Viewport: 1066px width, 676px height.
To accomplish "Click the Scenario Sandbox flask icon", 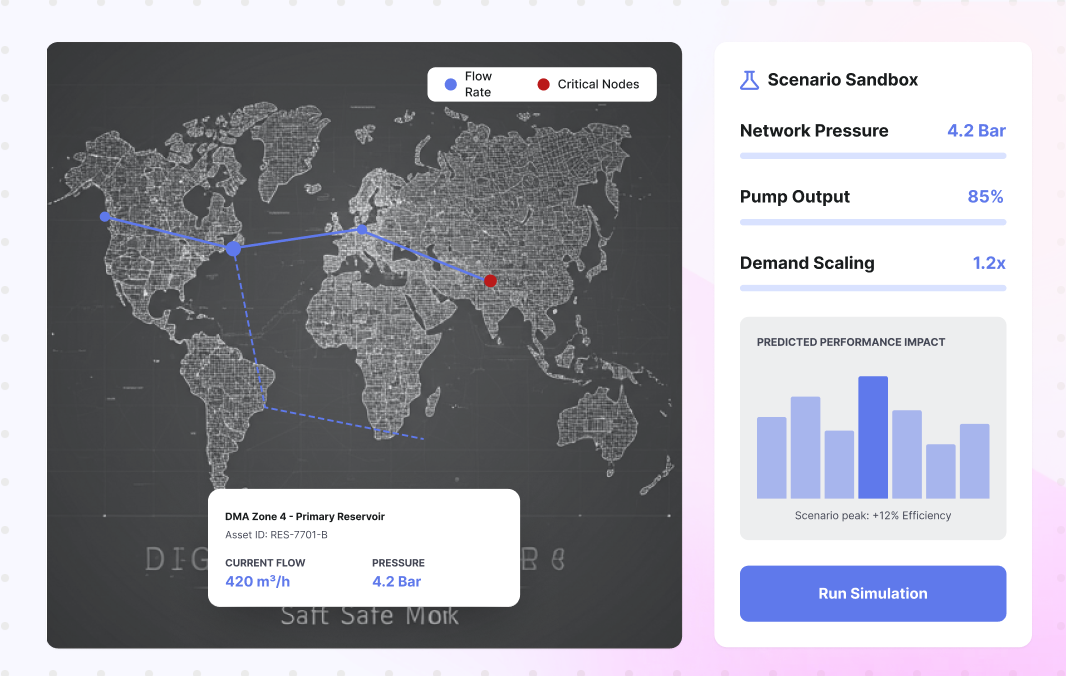I will pos(749,80).
